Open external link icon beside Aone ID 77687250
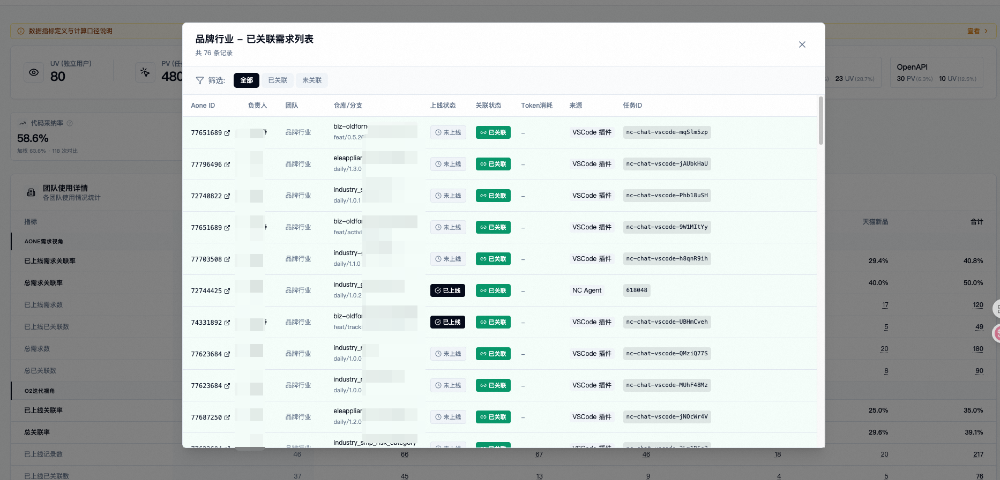 [228, 418]
